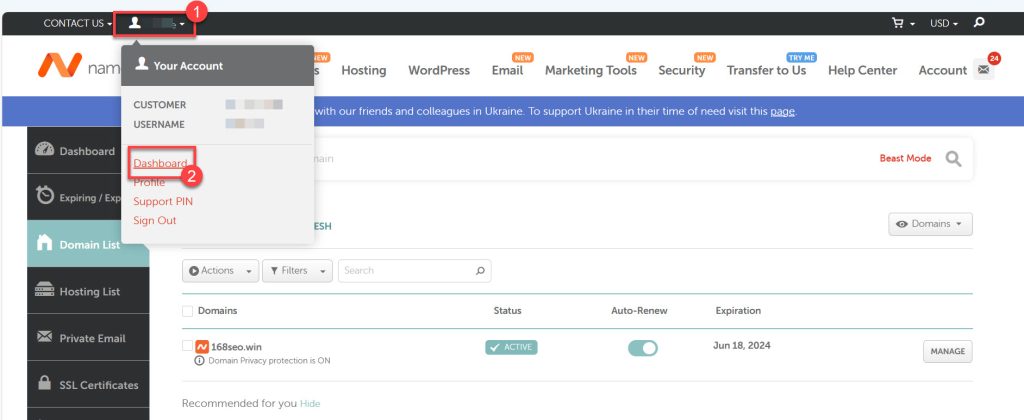Expand the Actions dropdown
This screenshot has width=1024, height=420.
(220, 271)
